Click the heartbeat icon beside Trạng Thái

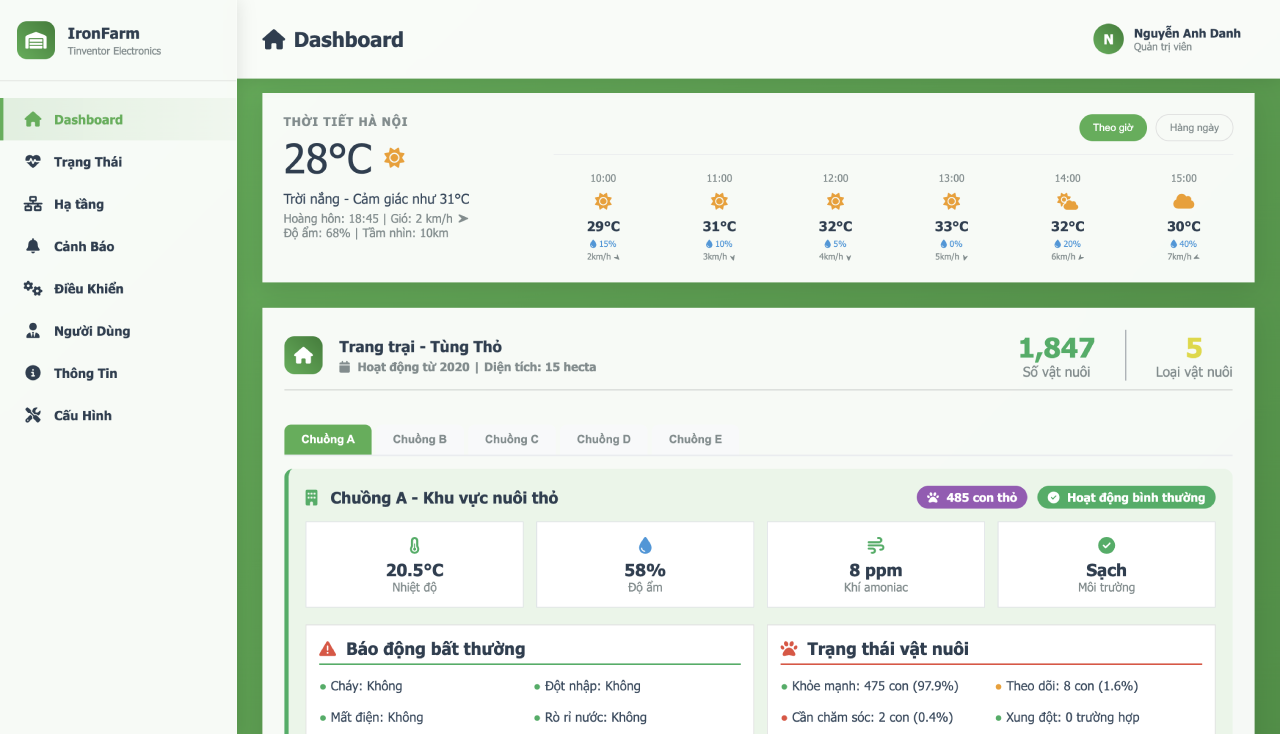(33, 162)
